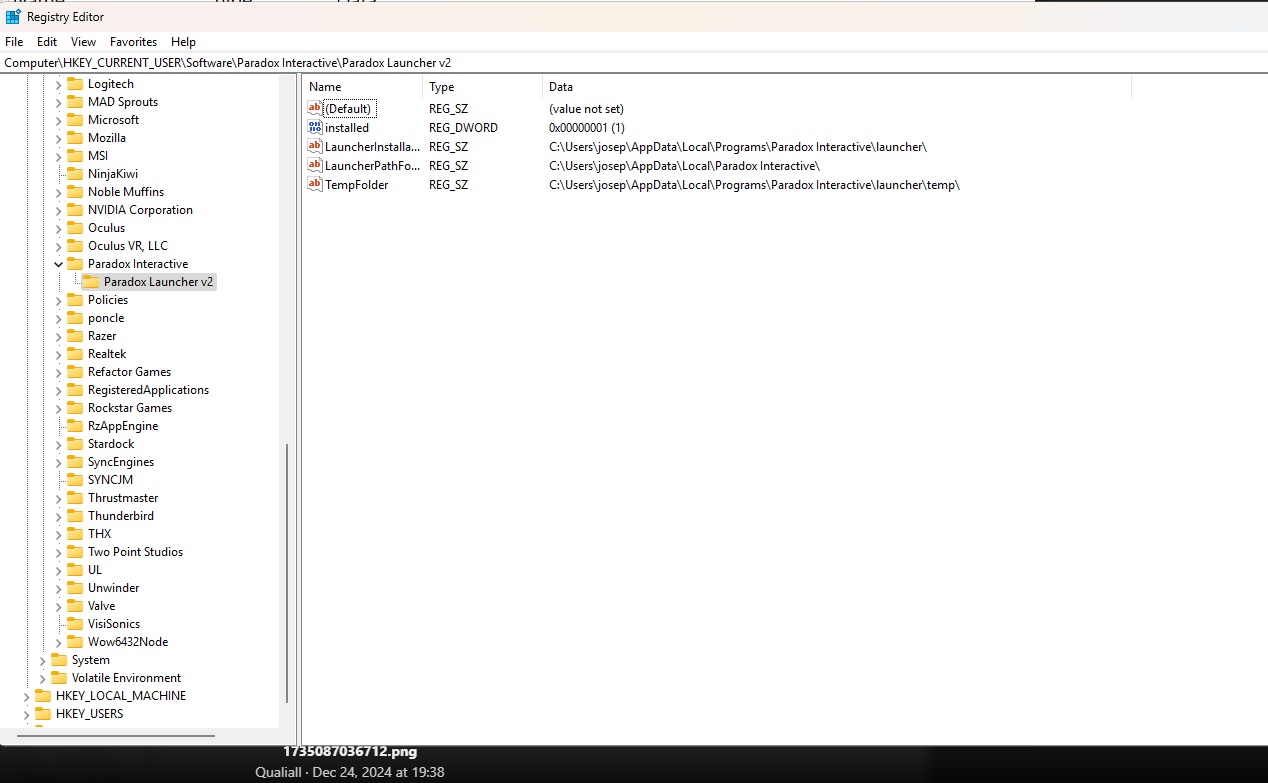Click the Registry Editor title bar icon
The width and height of the screenshot is (1268, 783).
pos(13,17)
